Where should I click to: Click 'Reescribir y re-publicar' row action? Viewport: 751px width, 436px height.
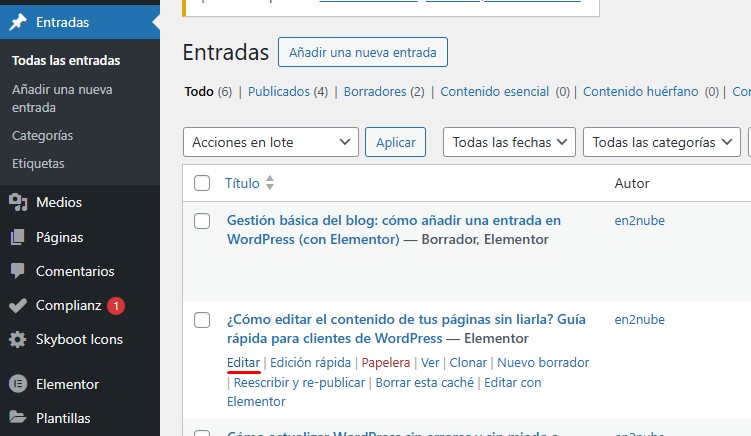point(299,382)
